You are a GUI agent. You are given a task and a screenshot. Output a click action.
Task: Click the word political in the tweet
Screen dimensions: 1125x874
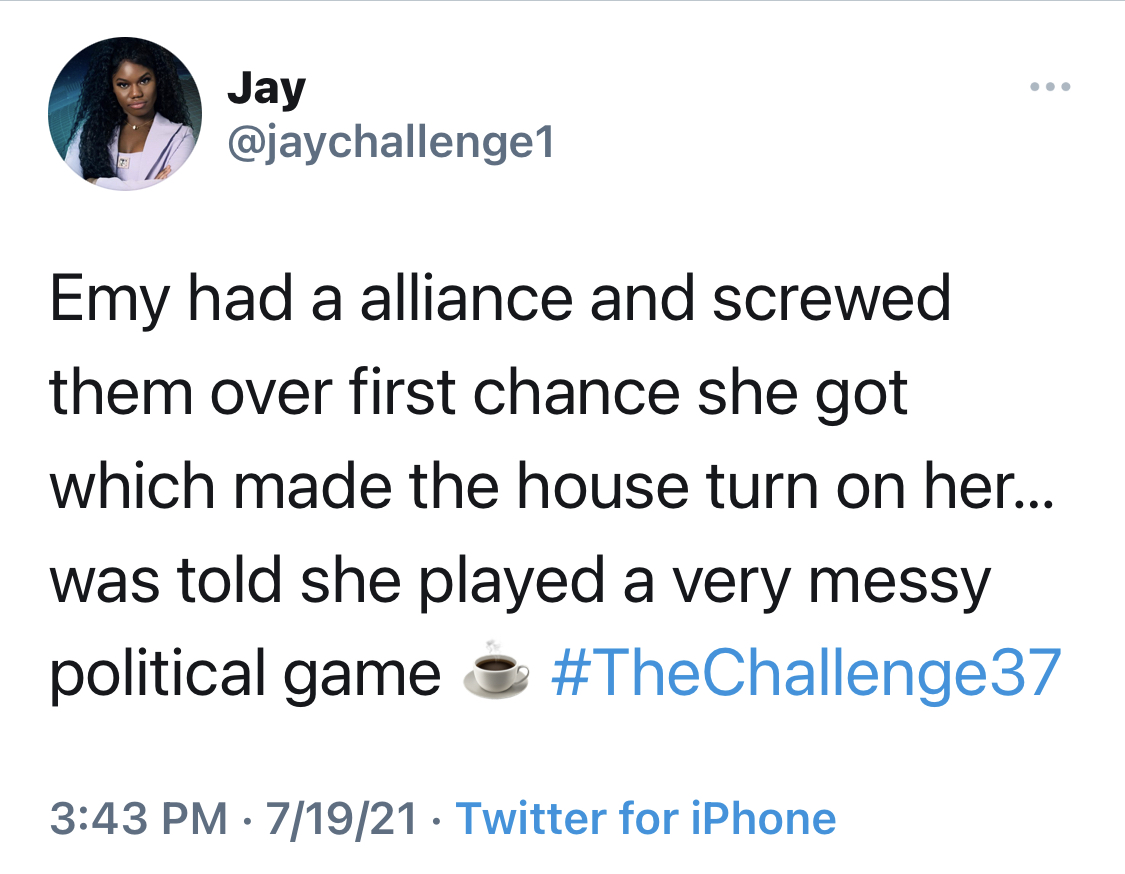(x=158, y=675)
